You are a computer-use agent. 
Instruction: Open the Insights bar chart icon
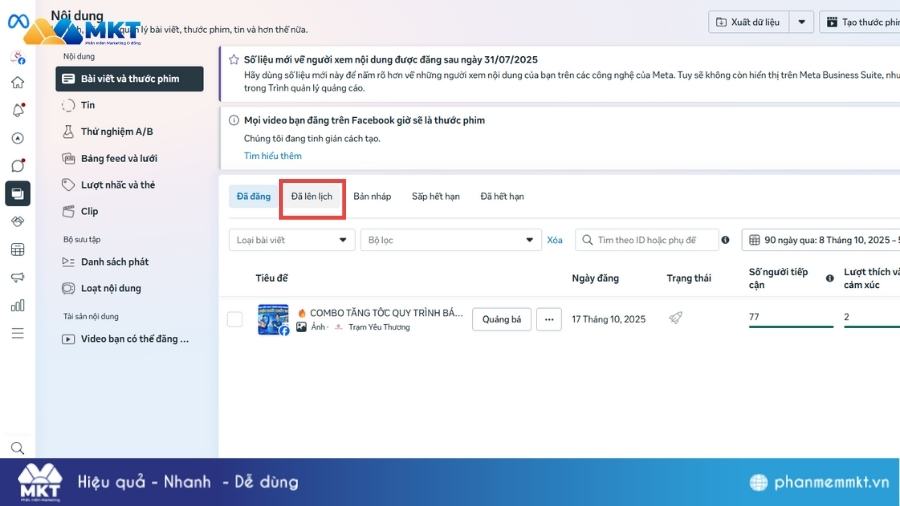(18, 305)
